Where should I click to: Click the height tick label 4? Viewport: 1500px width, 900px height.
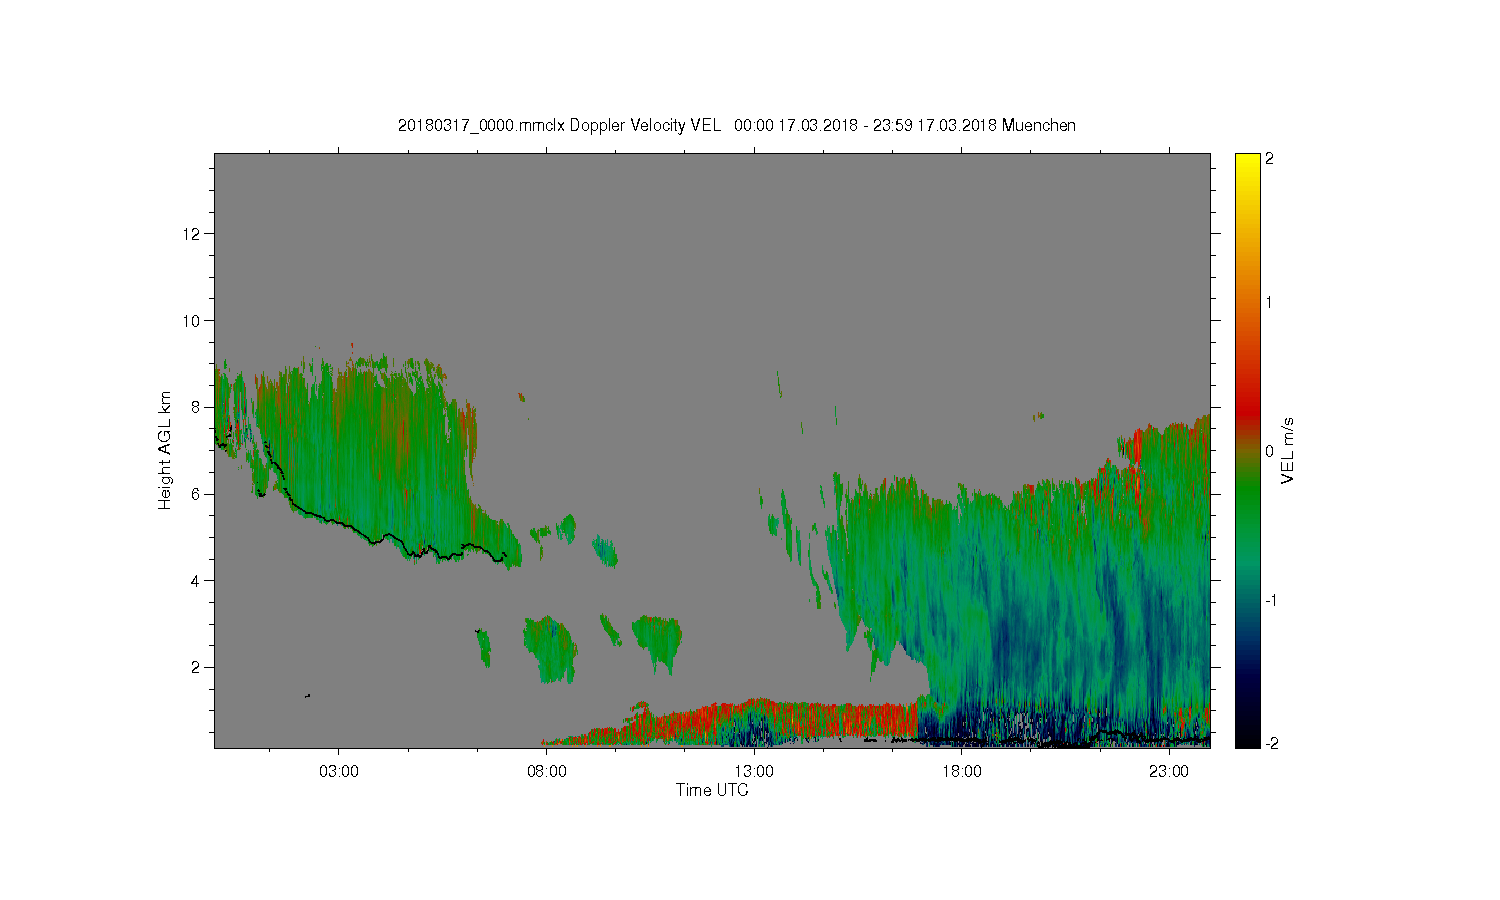(x=196, y=581)
